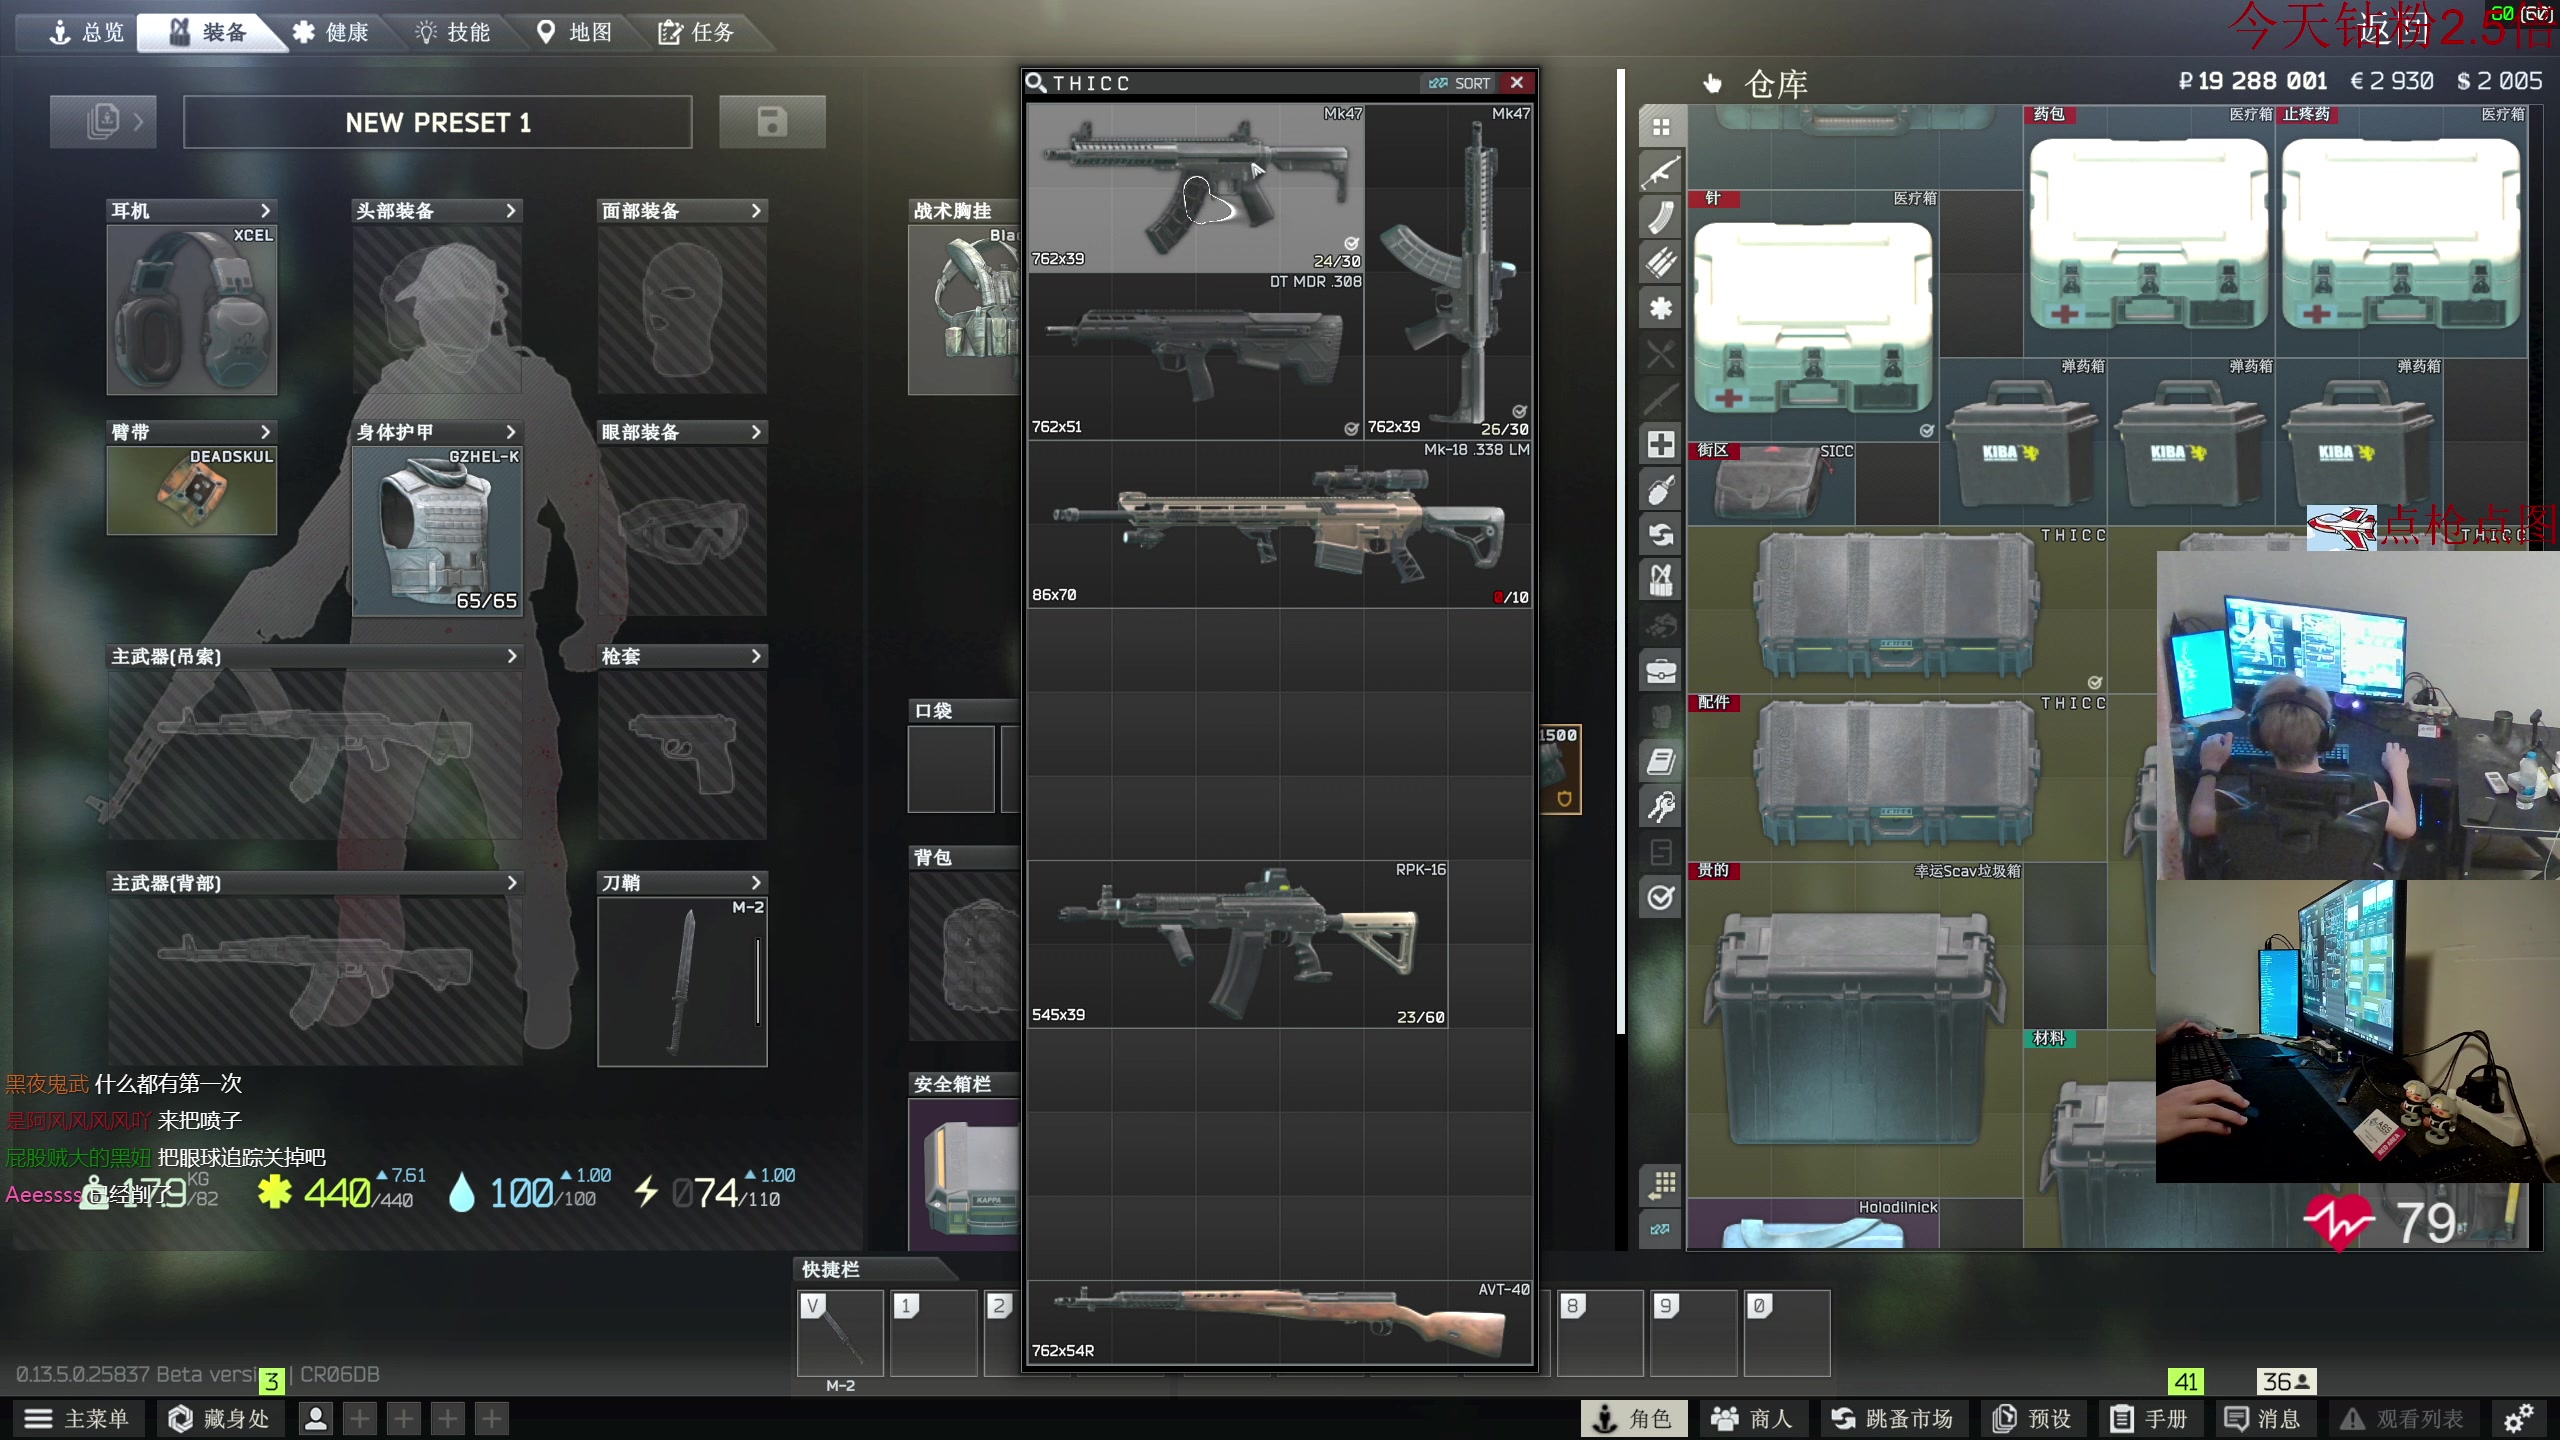Expand the 刀鞘 slot chevron
The image size is (2560, 1440).
point(756,882)
